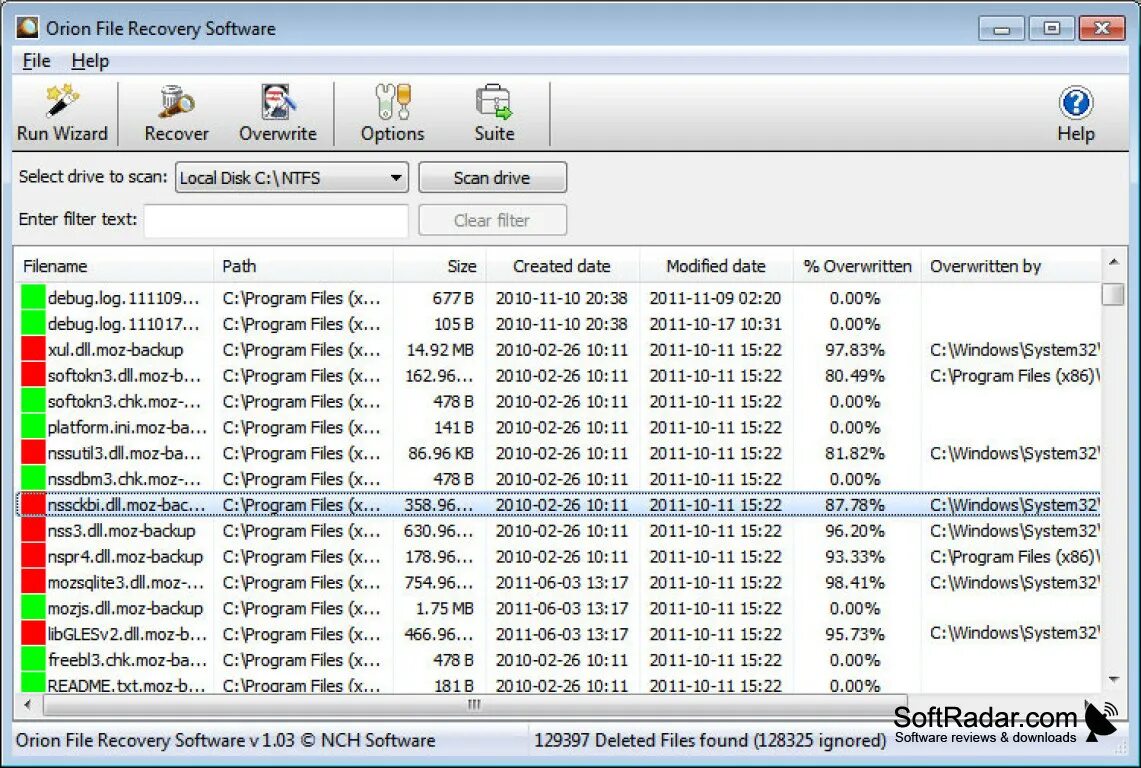Focus the Enter filter text field
This screenshot has width=1141, height=768.
(x=276, y=220)
